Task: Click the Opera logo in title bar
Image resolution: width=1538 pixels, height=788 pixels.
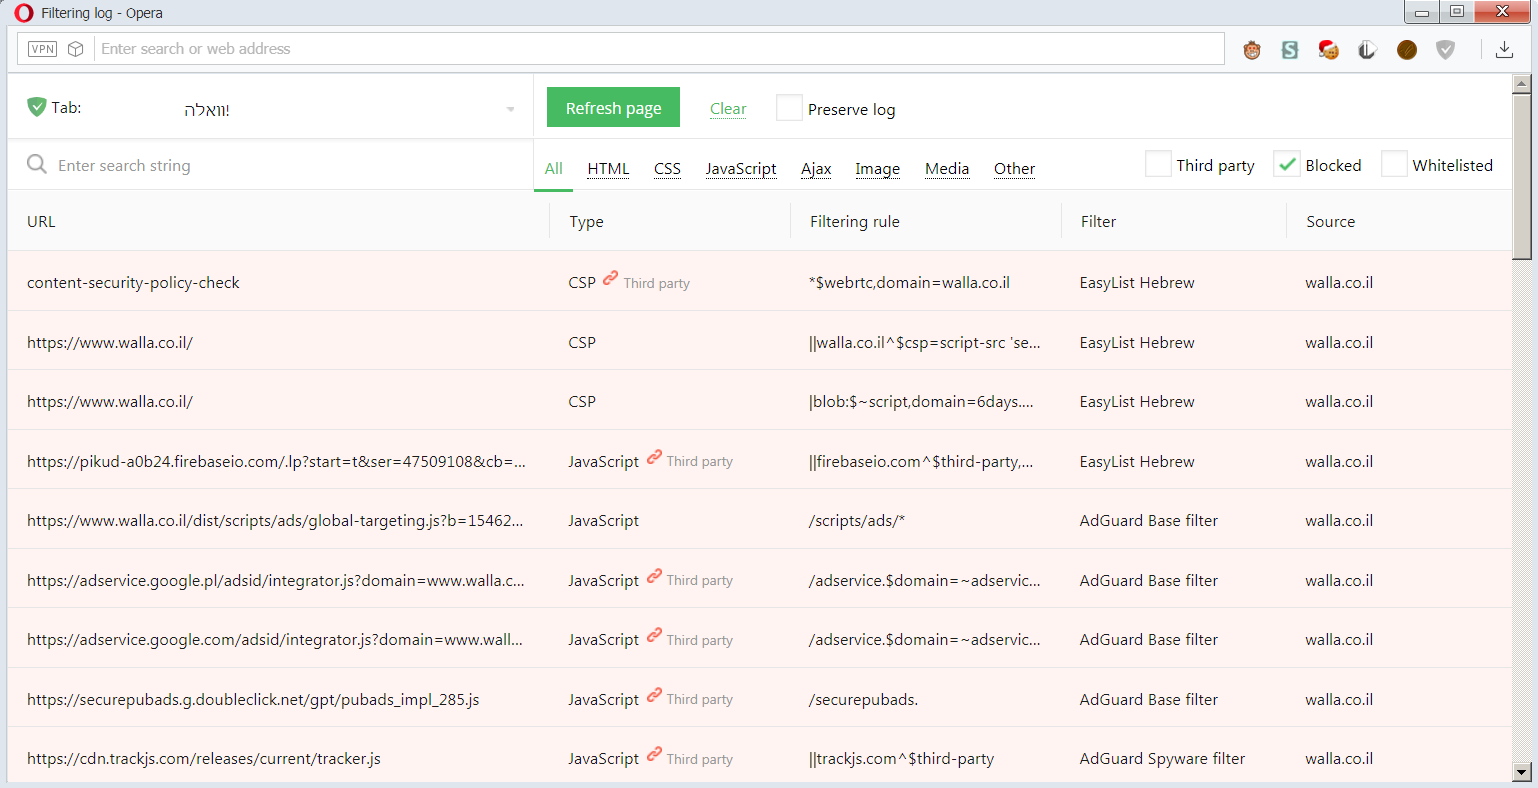Action: point(23,13)
